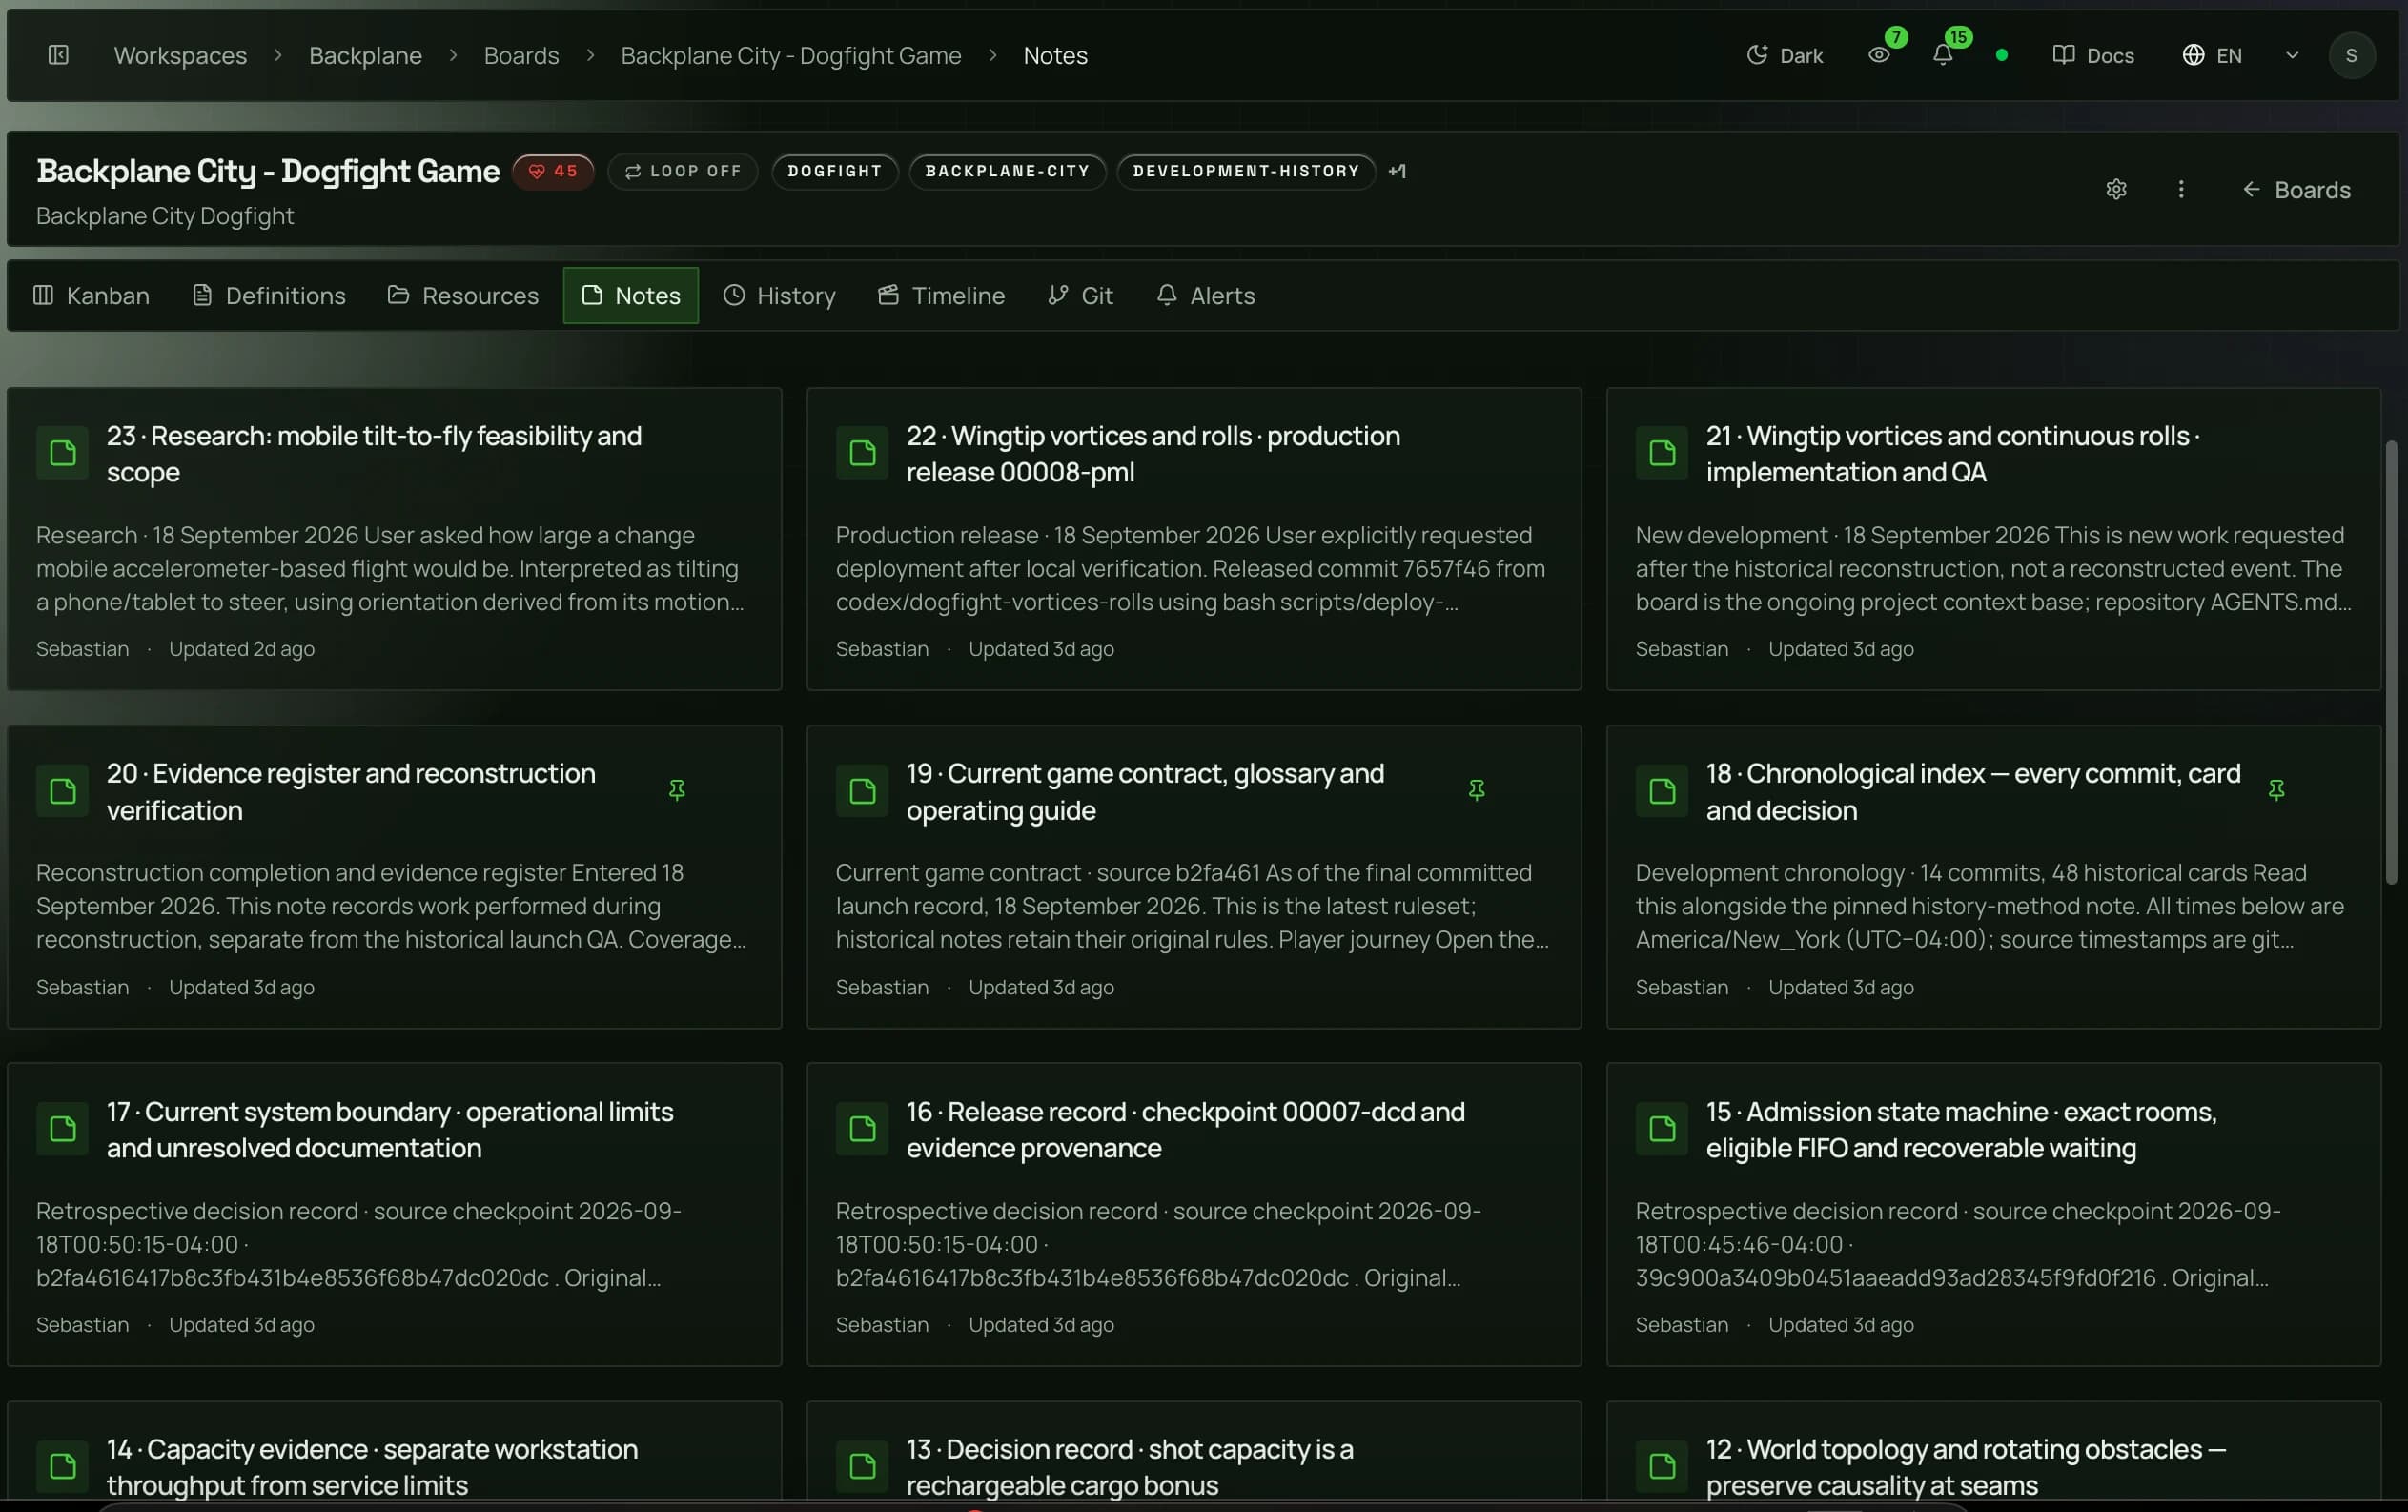Image resolution: width=2408 pixels, height=1512 pixels.
Task: Click the note icon of note 16 Release record
Action: [x=862, y=1129]
